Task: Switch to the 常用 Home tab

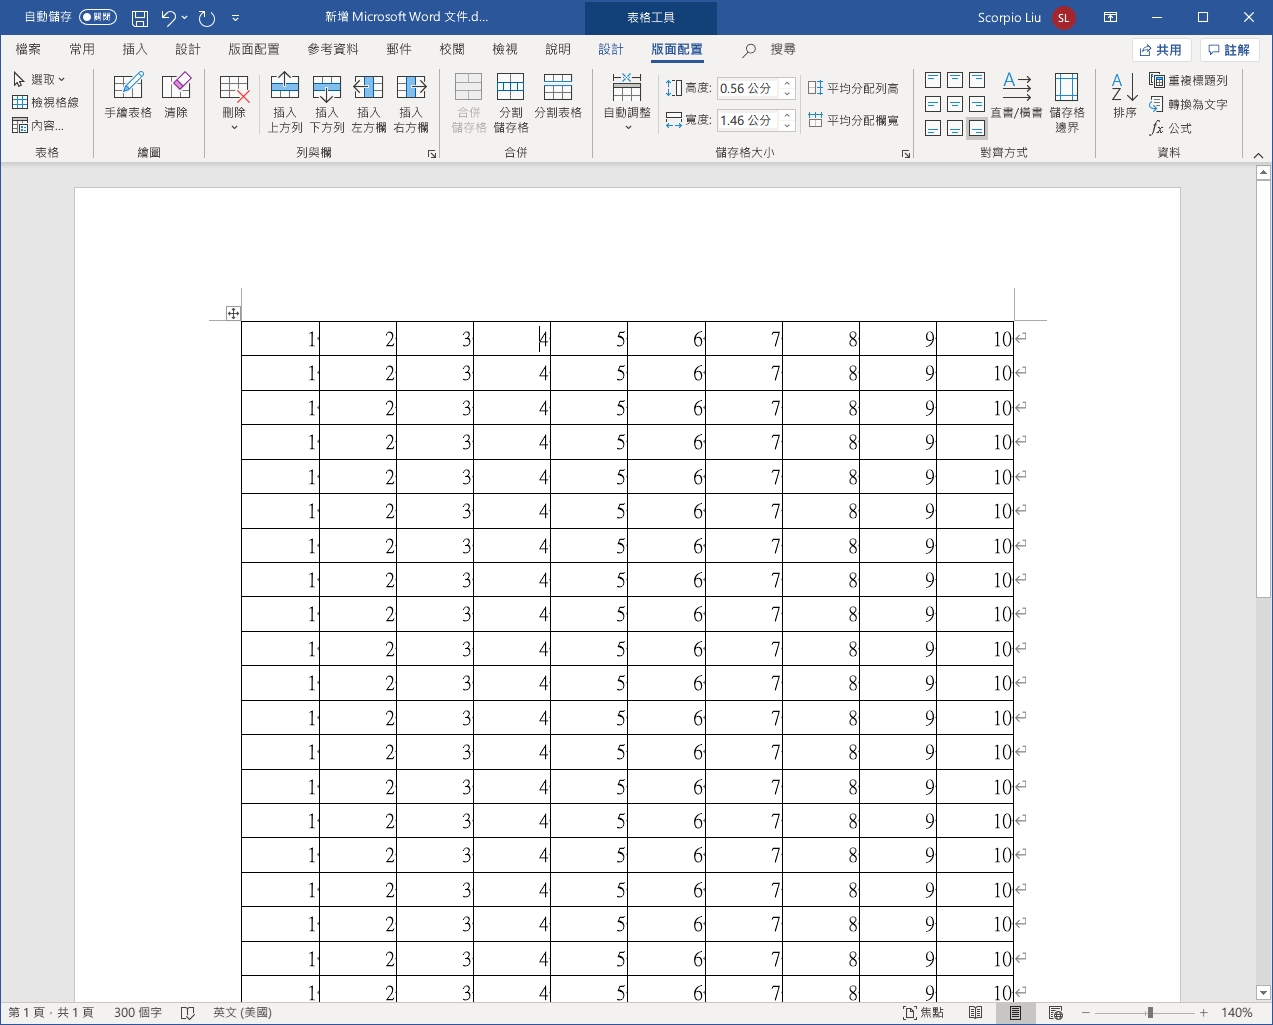Action: [x=82, y=49]
